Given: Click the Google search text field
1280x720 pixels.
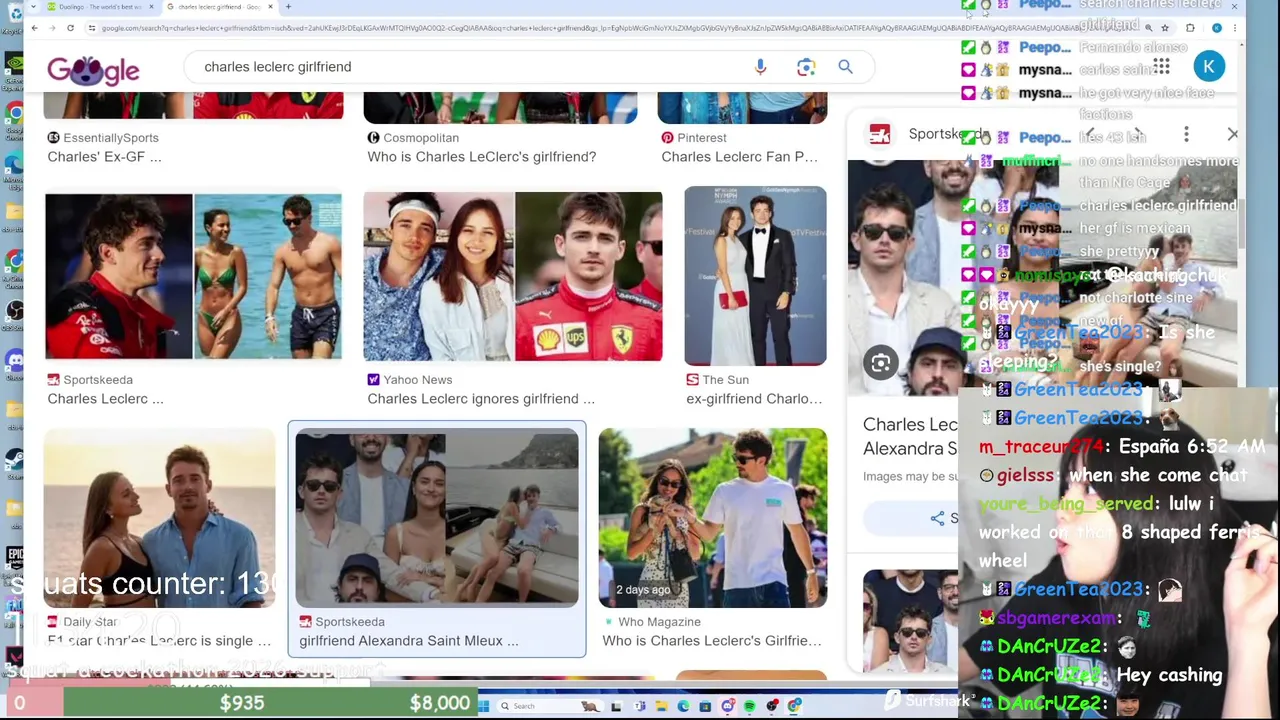Looking at the screenshot, I should pos(470,67).
